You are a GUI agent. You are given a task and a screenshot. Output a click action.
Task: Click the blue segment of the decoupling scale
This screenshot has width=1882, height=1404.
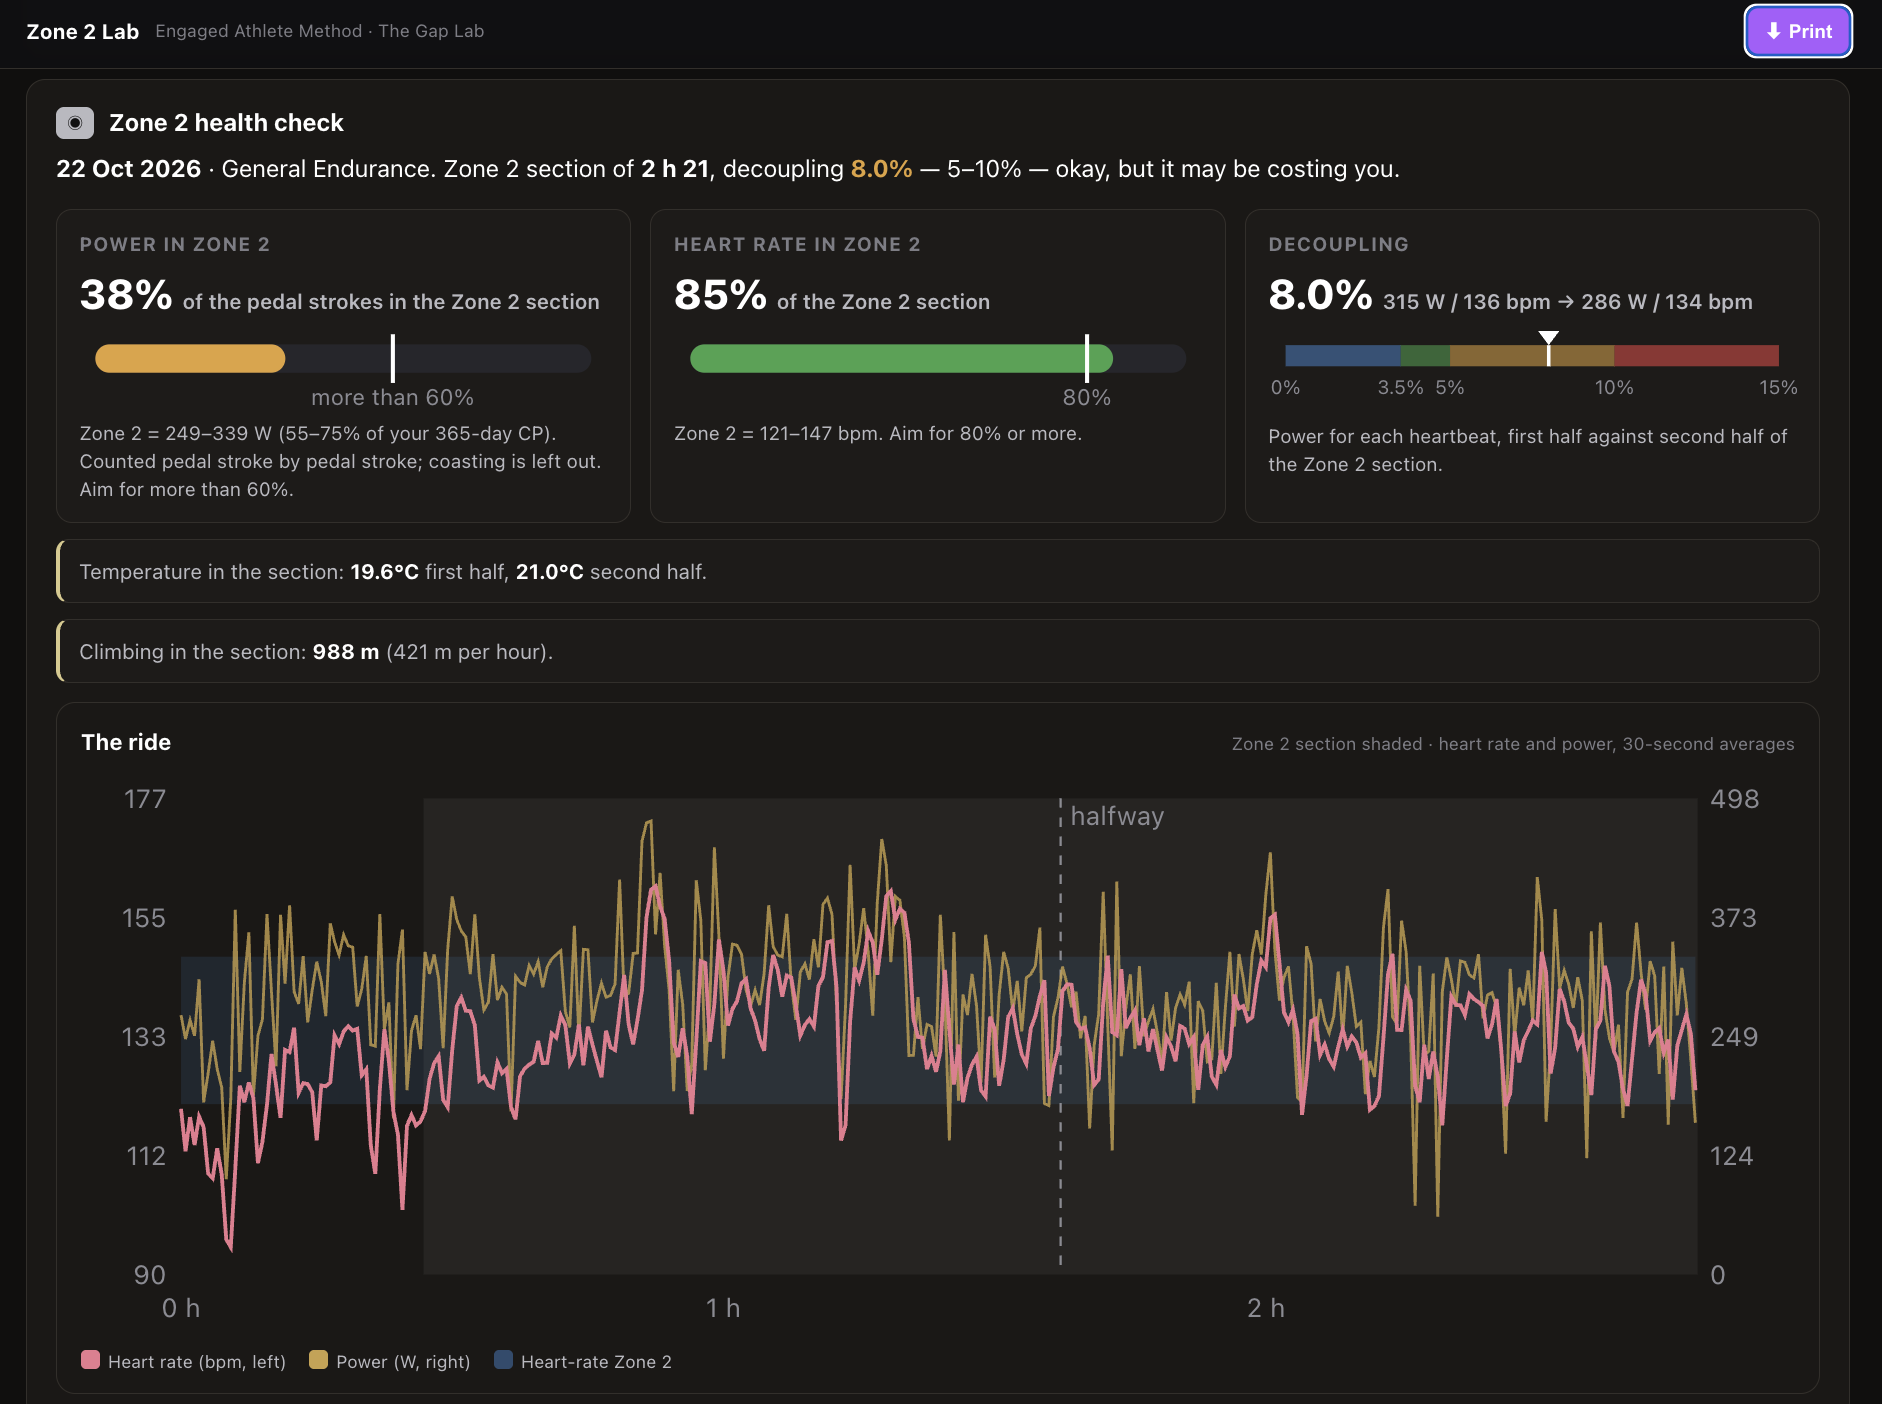click(x=1343, y=355)
